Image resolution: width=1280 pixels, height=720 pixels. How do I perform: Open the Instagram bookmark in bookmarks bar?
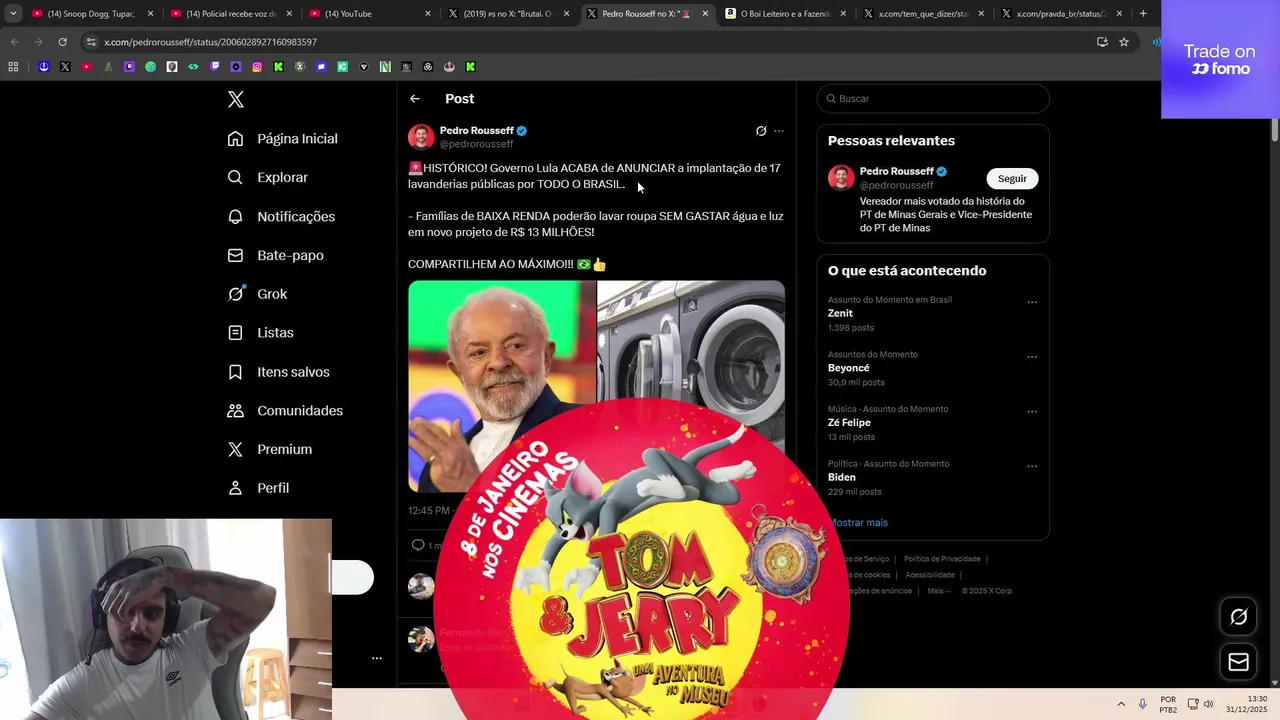[x=257, y=67]
